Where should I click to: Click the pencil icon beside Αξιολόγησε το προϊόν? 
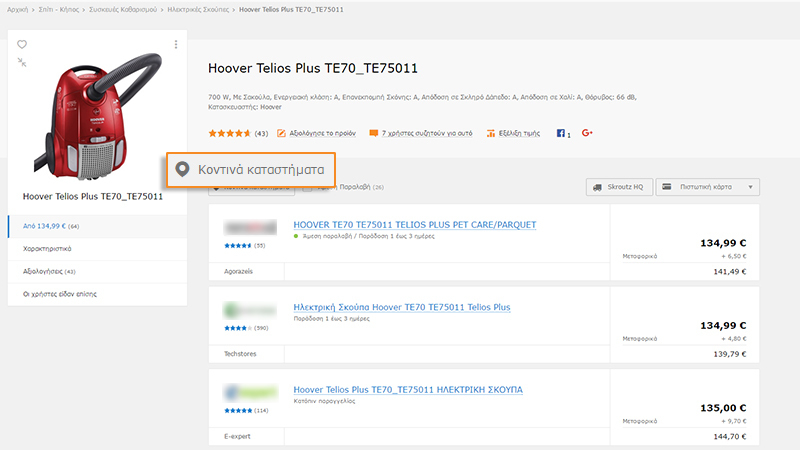point(281,133)
